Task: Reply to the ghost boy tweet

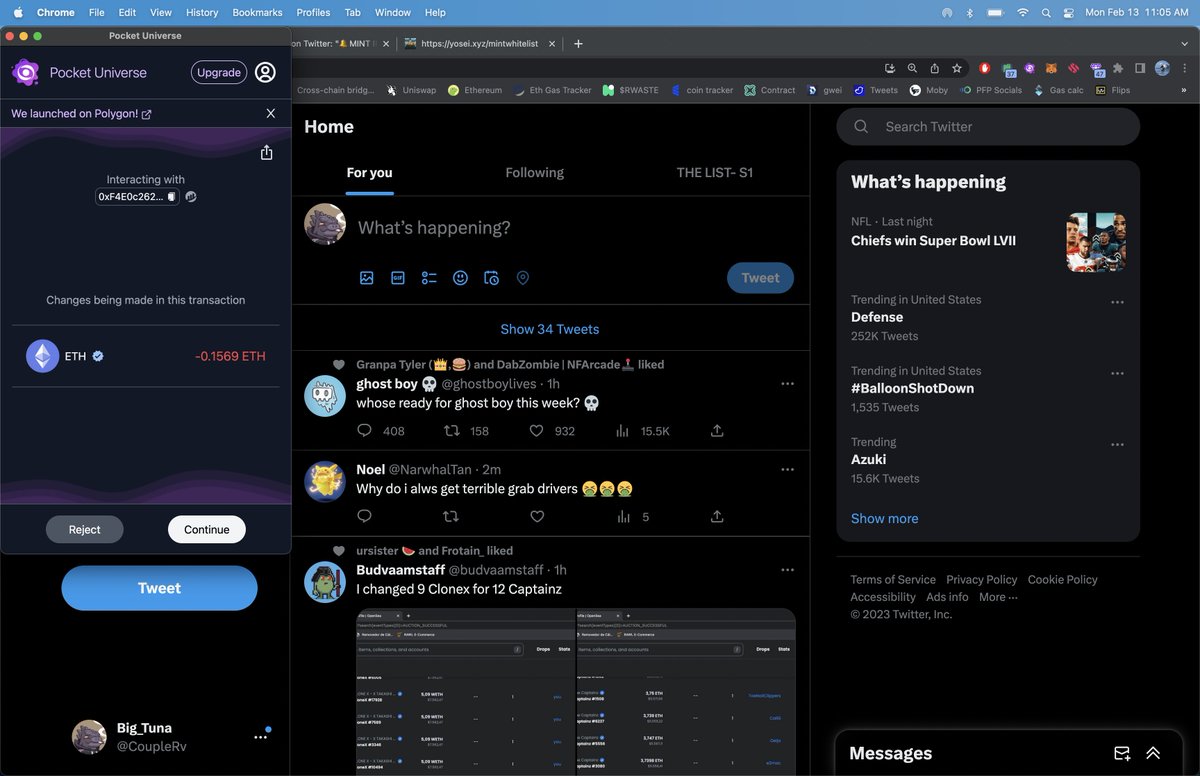Action: (364, 431)
